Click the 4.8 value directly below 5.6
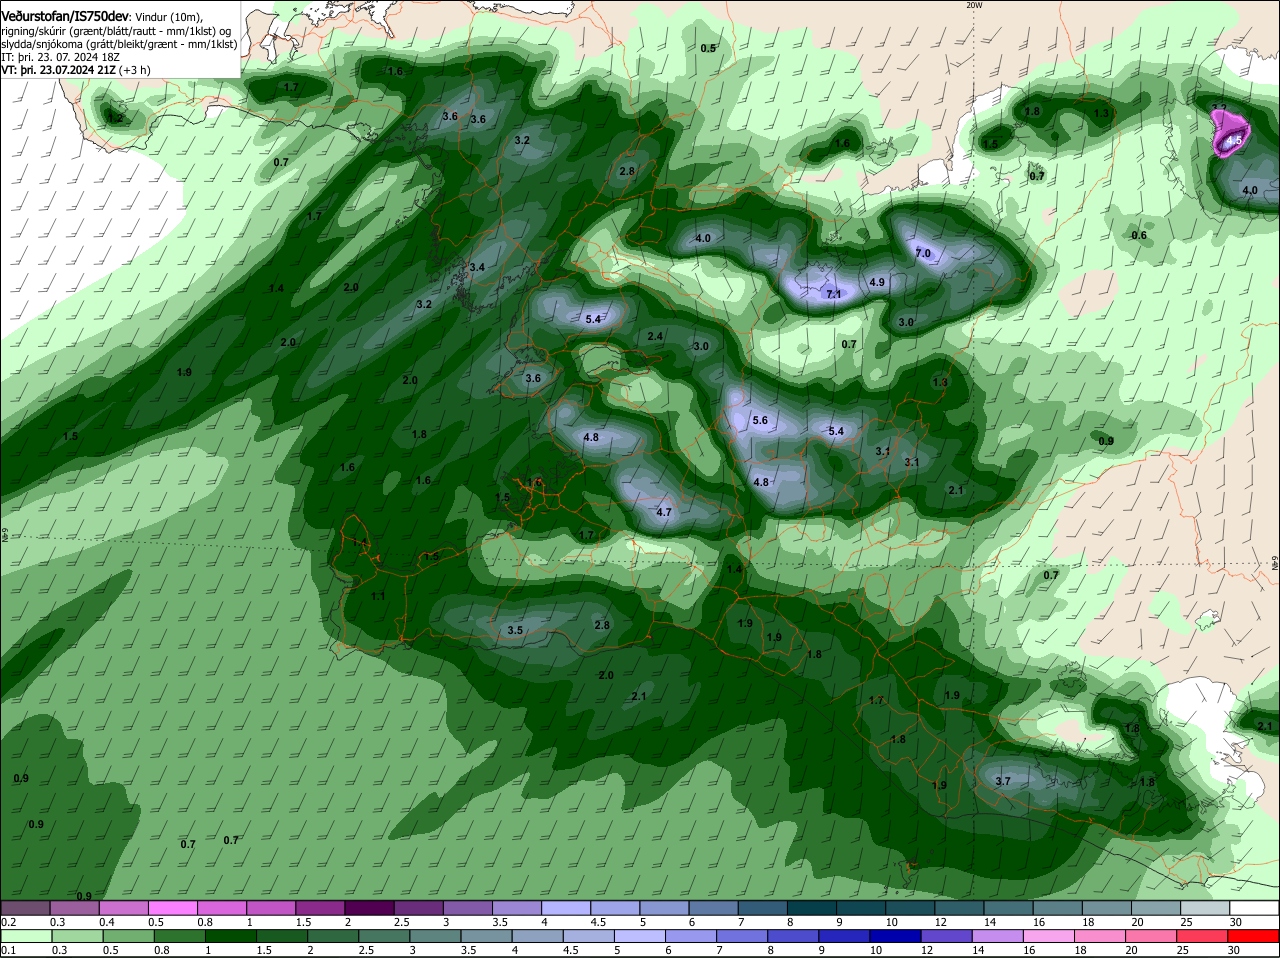Viewport: 1280px width, 958px height. tap(761, 482)
